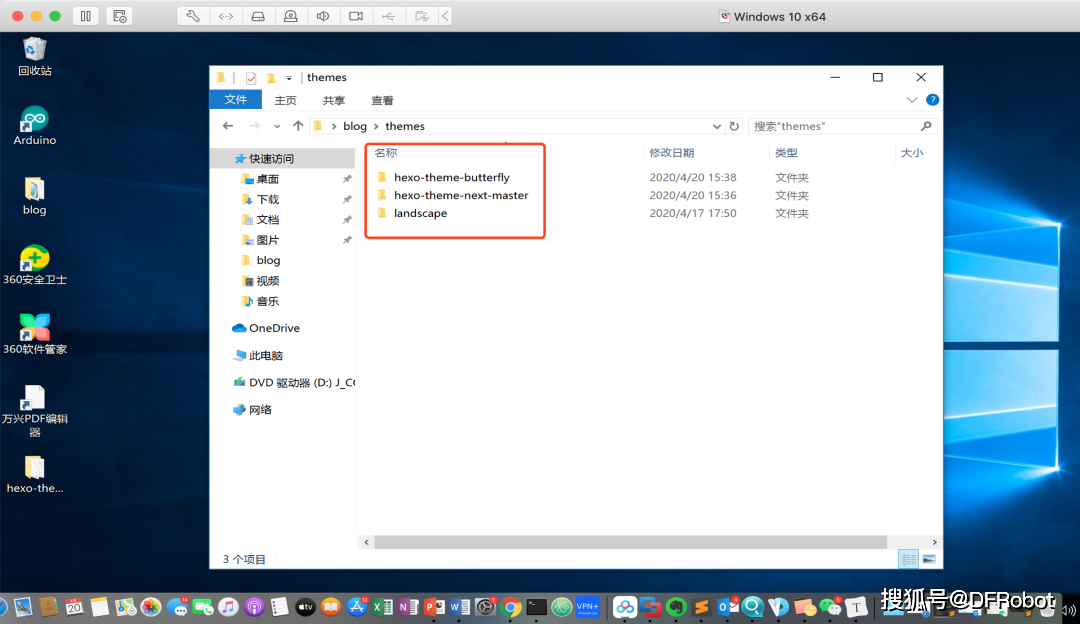Click the search themes input box
Image resolution: width=1080 pixels, height=624 pixels.
(835, 126)
